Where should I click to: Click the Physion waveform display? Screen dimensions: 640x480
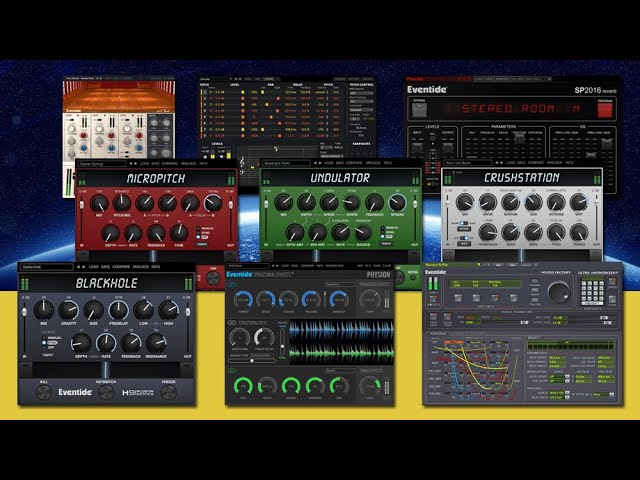[341, 342]
